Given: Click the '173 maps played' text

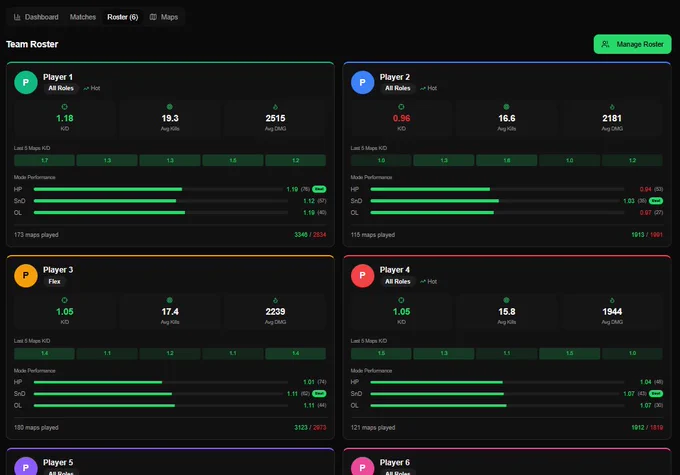Looking at the screenshot, I should (x=36, y=235).
